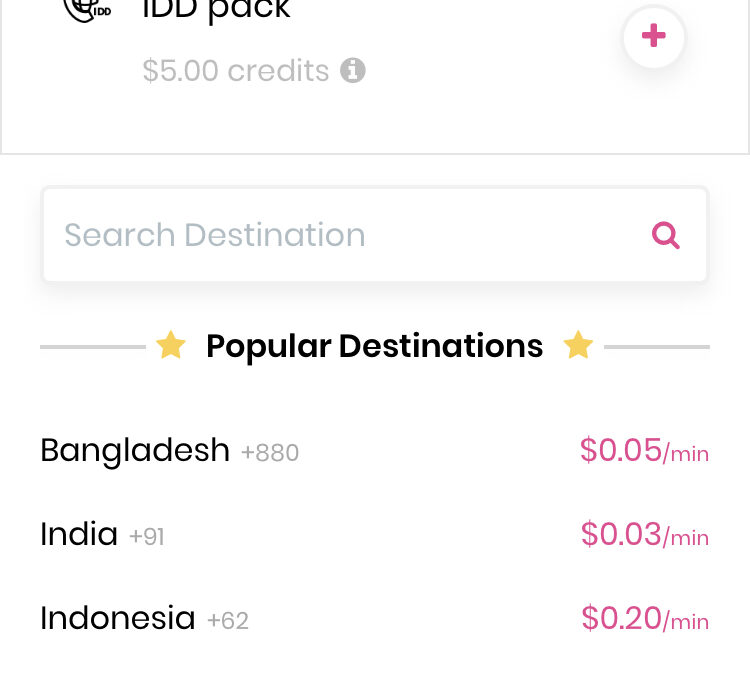
Task: Click the +91 country code
Action: click(x=147, y=537)
